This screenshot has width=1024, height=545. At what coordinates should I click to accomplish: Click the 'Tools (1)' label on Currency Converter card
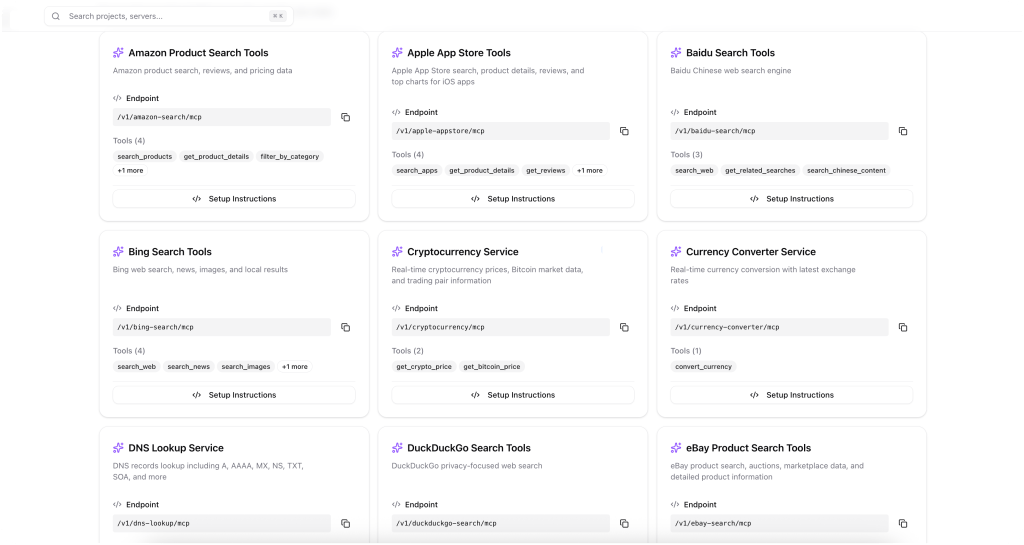tap(686, 351)
